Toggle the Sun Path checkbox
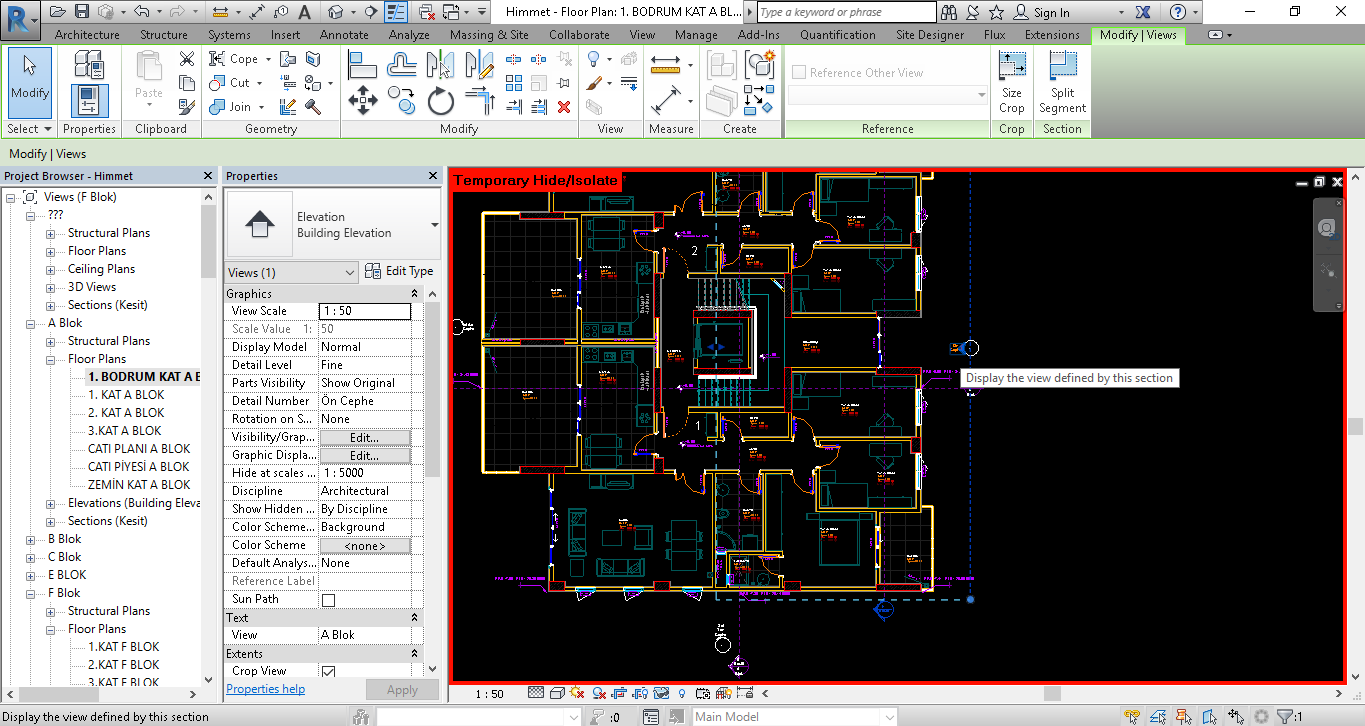 328,600
